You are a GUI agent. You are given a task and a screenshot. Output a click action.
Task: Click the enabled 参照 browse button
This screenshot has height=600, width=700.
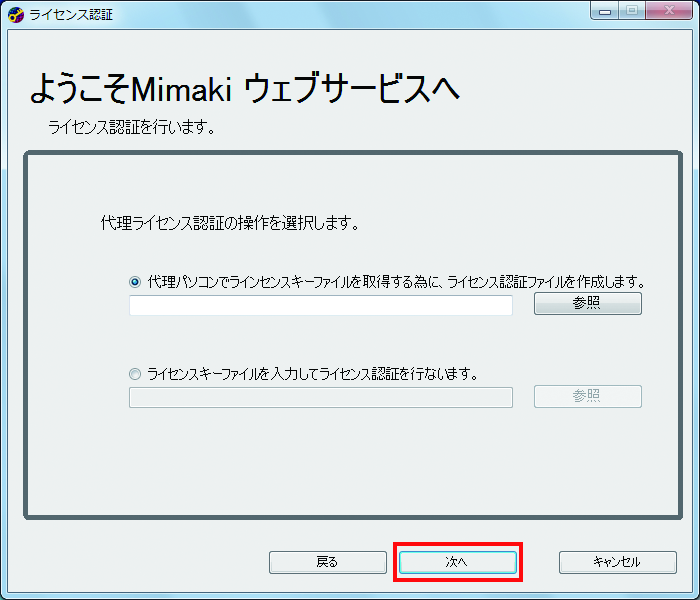[x=588, y=304]
